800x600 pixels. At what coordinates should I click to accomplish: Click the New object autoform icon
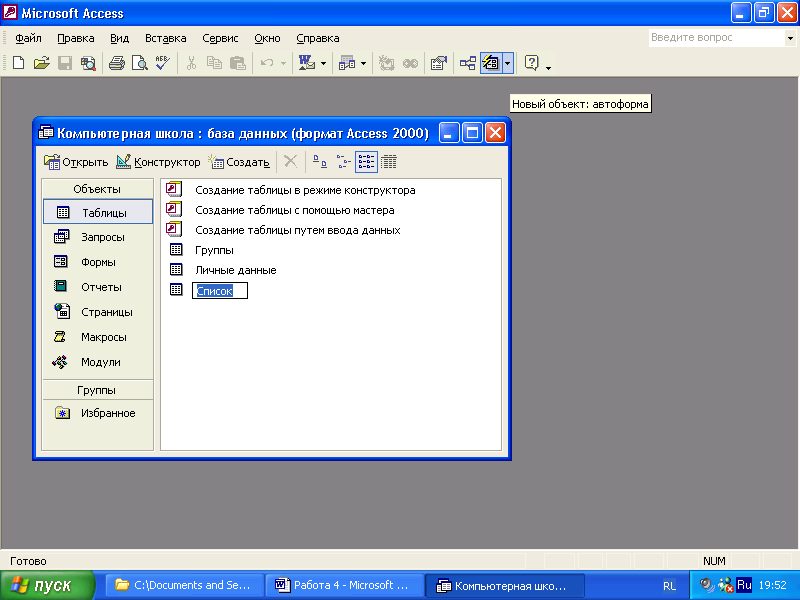tap(491, 63)
